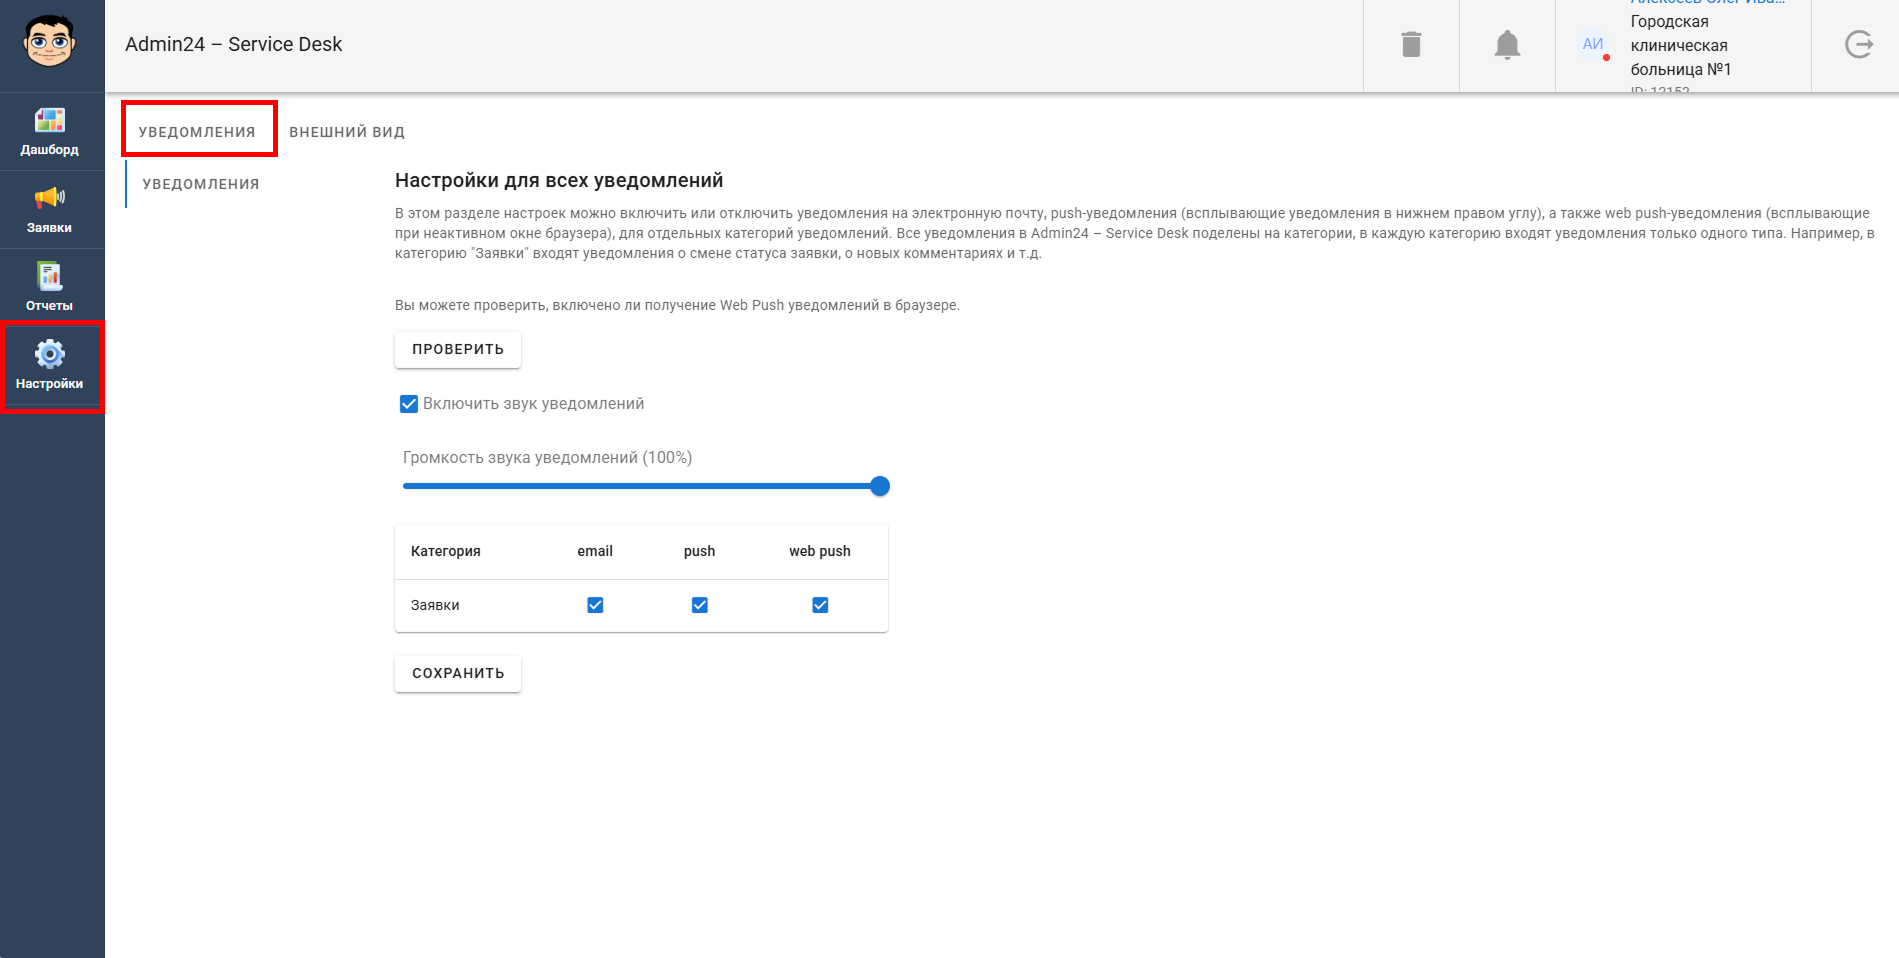Click the logout arrow icon
The image size is (1899, 958).
tap(1858, 45)
